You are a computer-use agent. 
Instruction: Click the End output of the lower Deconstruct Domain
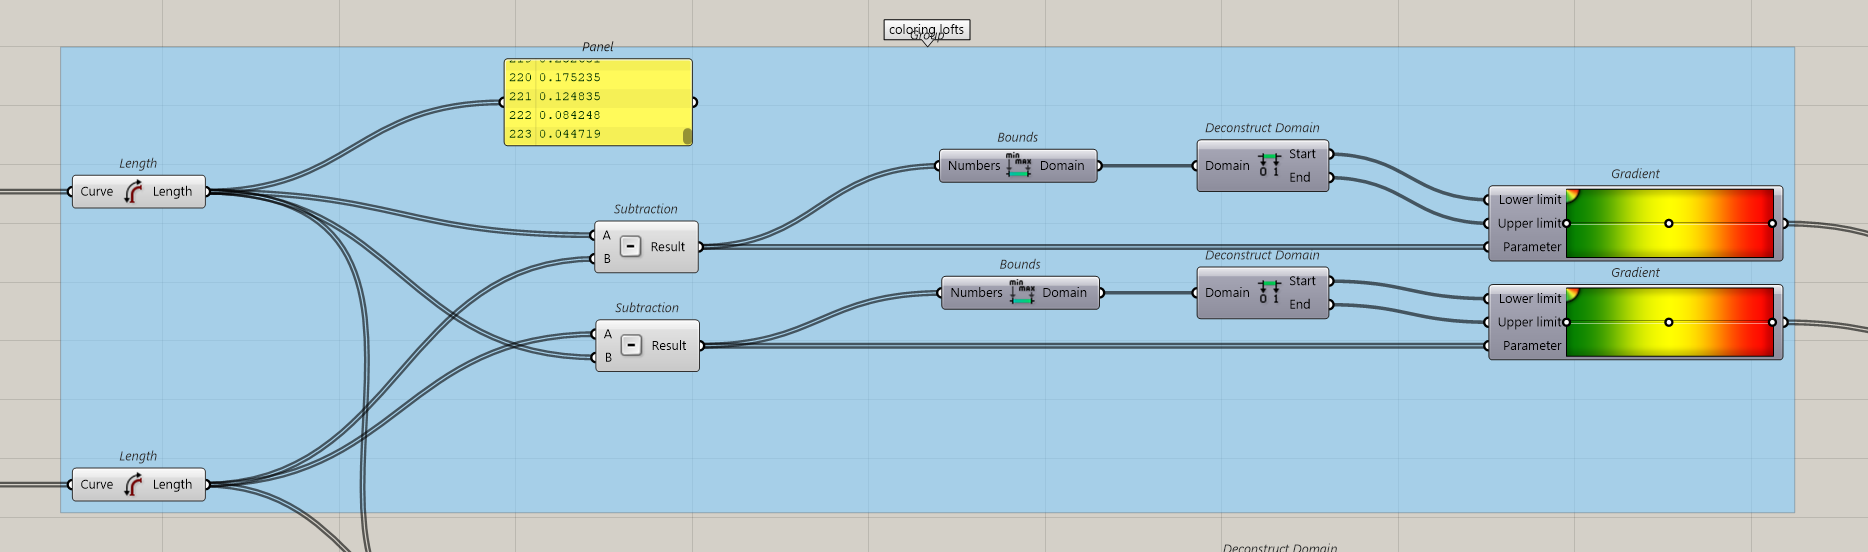tap(1299, 305)
